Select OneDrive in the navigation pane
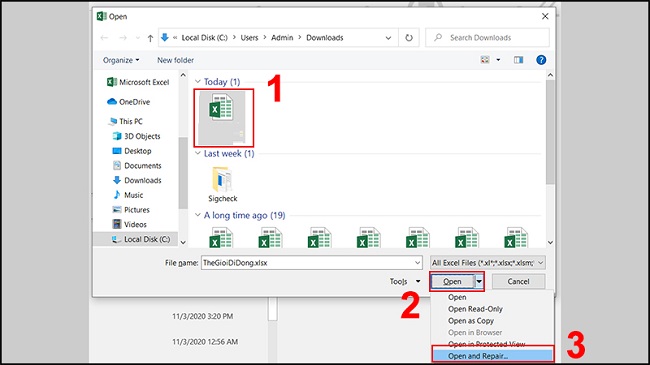 point(129,102)
